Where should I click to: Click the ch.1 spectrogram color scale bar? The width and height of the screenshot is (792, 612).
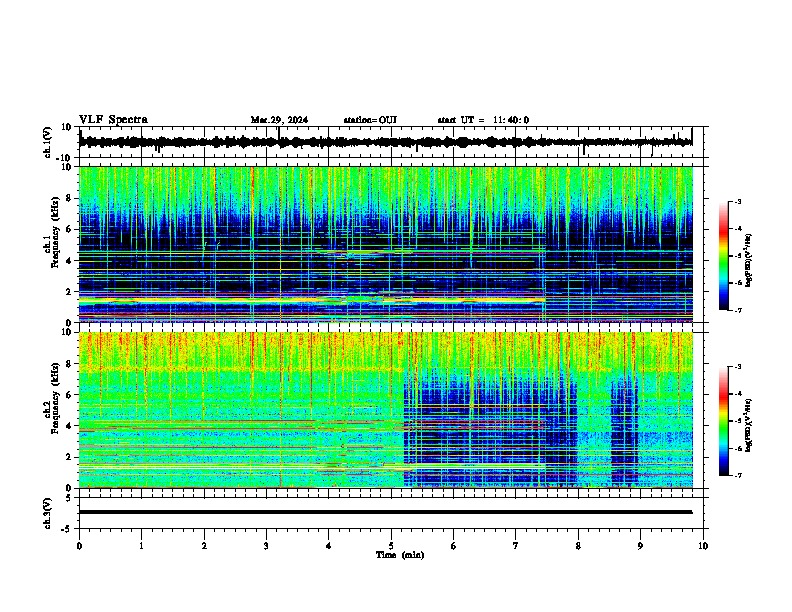click(723, 256)
